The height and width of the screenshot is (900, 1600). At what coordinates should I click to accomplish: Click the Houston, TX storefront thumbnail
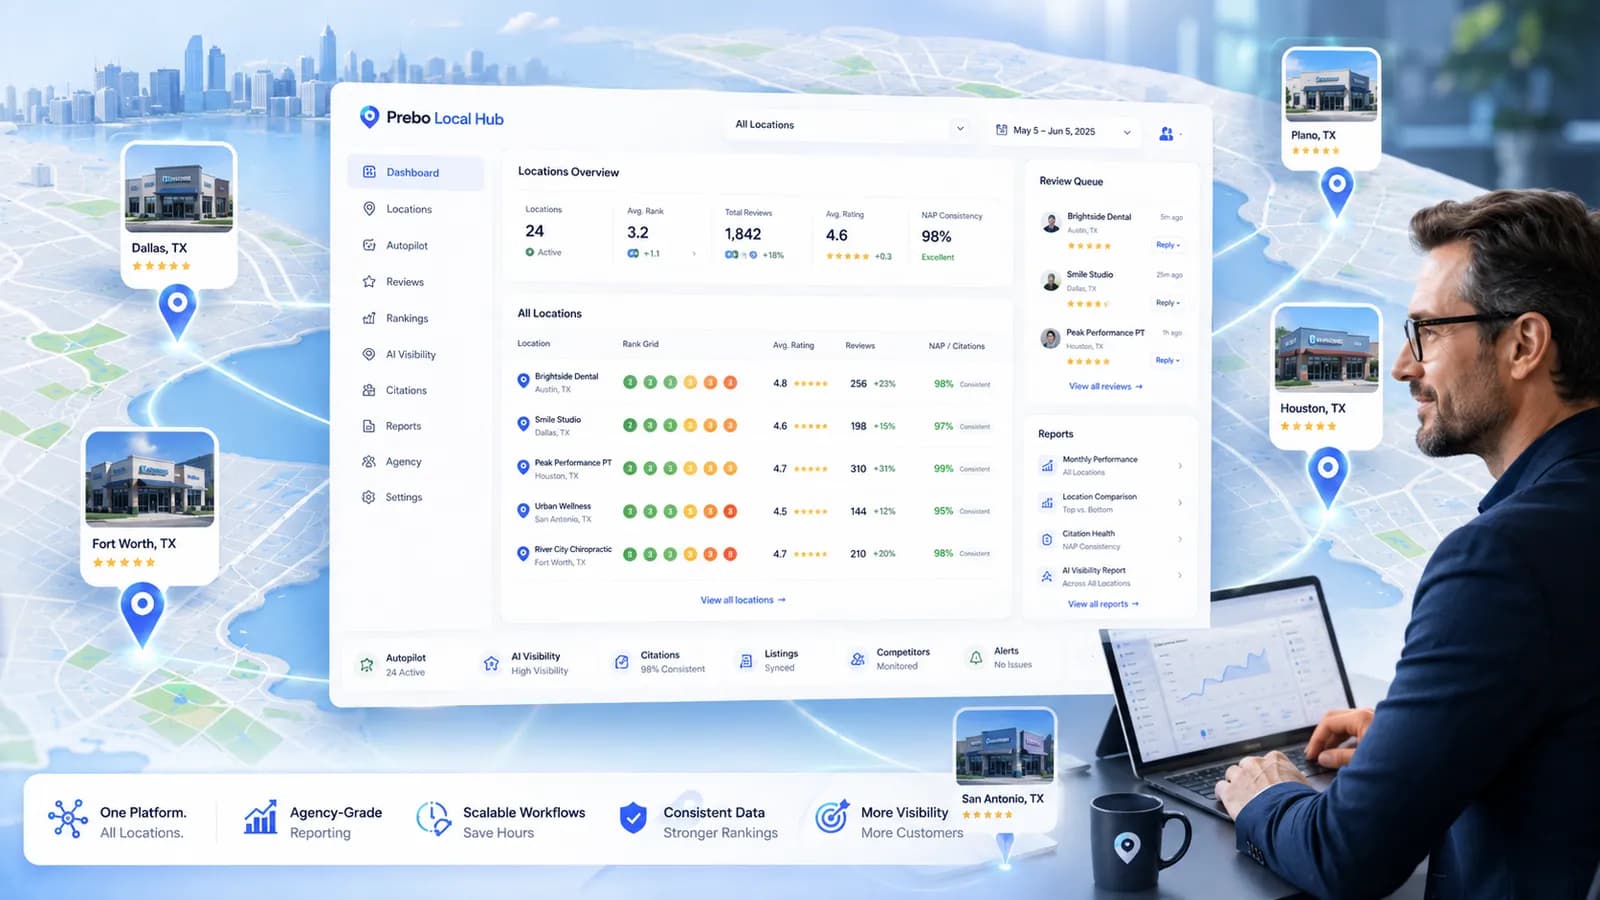(x=1327, y=350)
